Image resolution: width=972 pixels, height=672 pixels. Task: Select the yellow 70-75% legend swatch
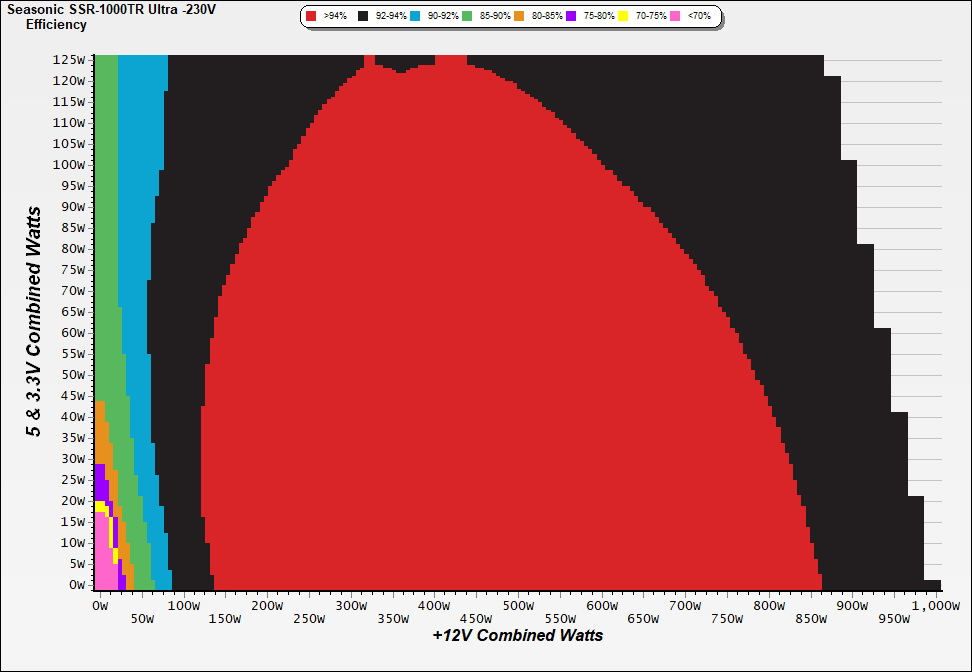(623, 17)
